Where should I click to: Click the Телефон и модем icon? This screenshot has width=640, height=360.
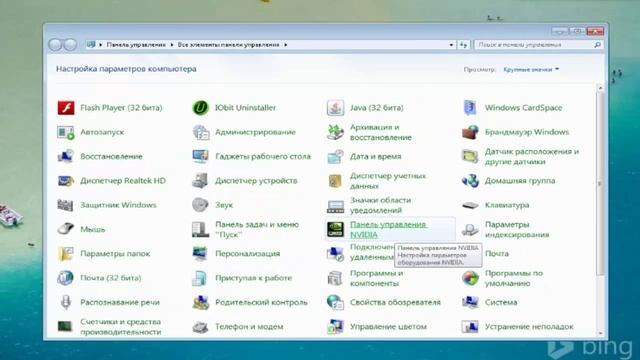[200, 327]
